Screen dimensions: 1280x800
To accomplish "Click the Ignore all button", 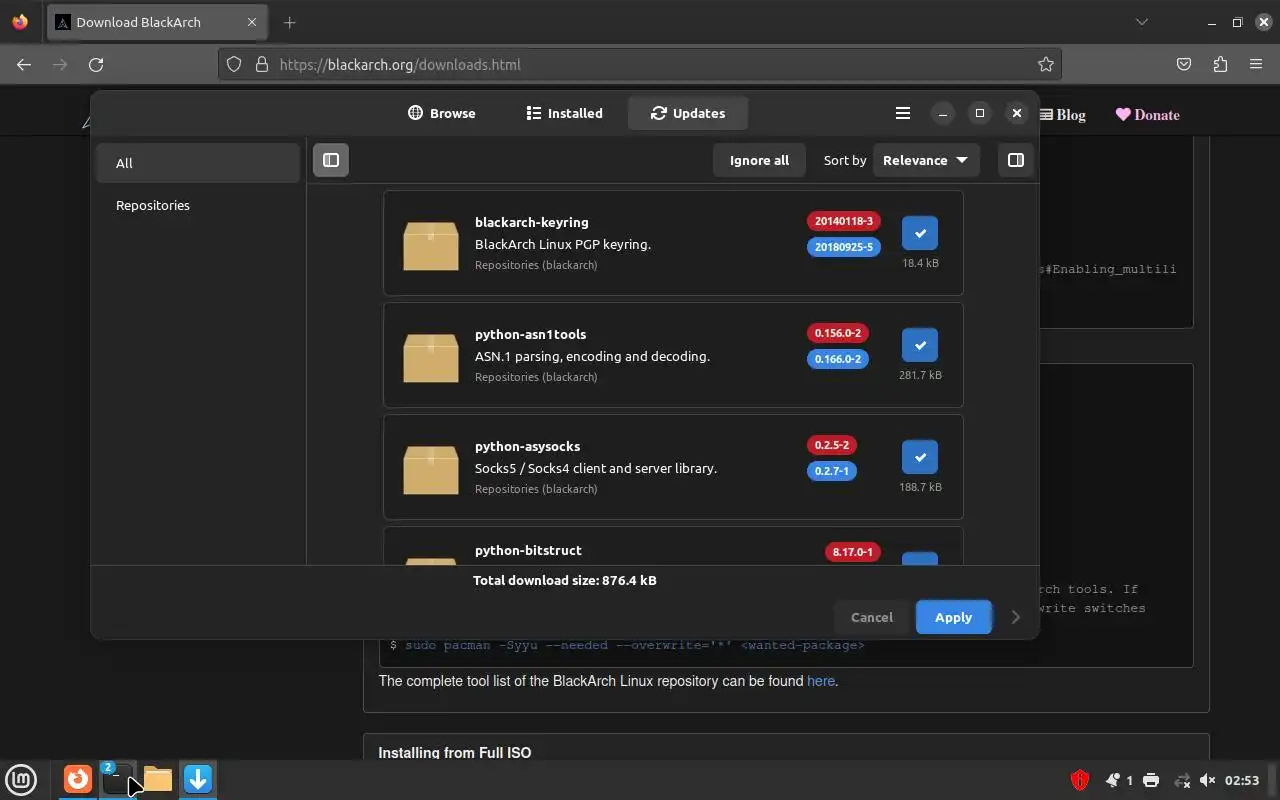I will (x=759, y=160).
